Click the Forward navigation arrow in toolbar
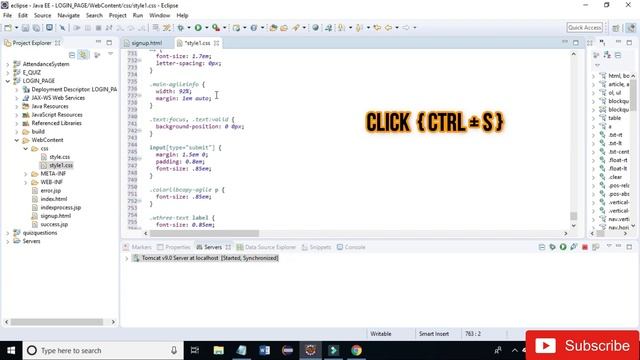Viewport: 640px width, 360px height. [406, 28]
